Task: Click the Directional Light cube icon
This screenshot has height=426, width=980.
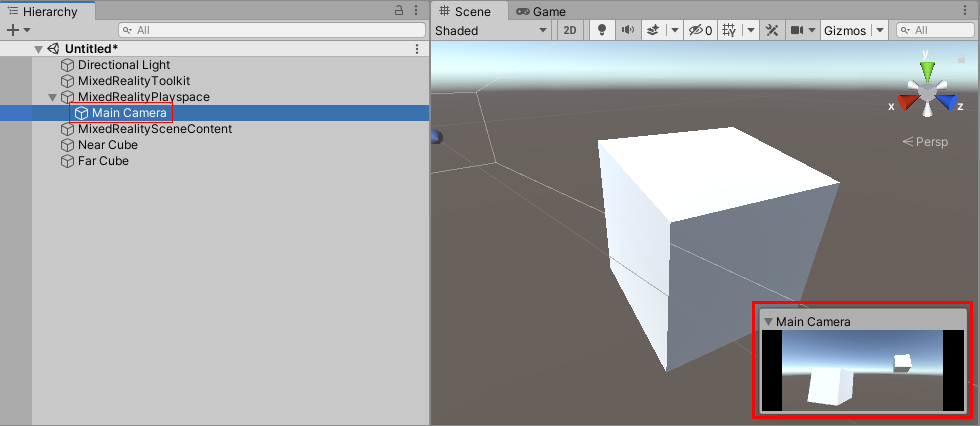Action: click(67, 65)
